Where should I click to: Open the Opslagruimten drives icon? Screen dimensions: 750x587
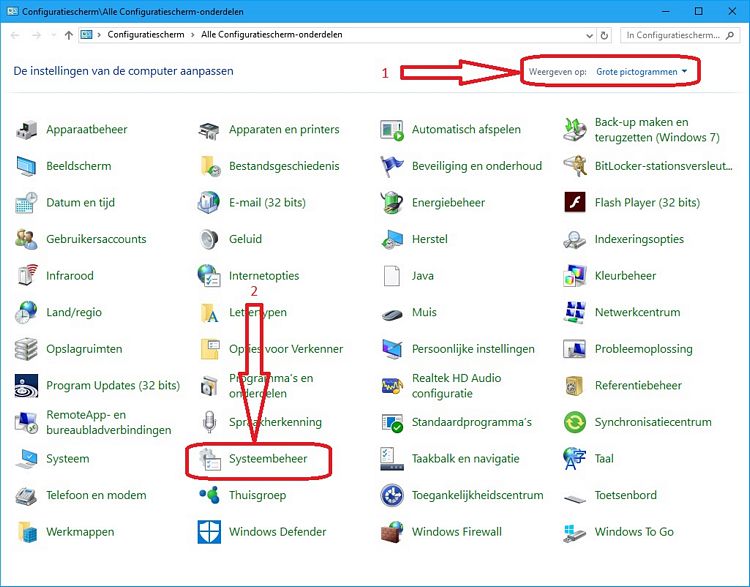click(x=26, y=349)
